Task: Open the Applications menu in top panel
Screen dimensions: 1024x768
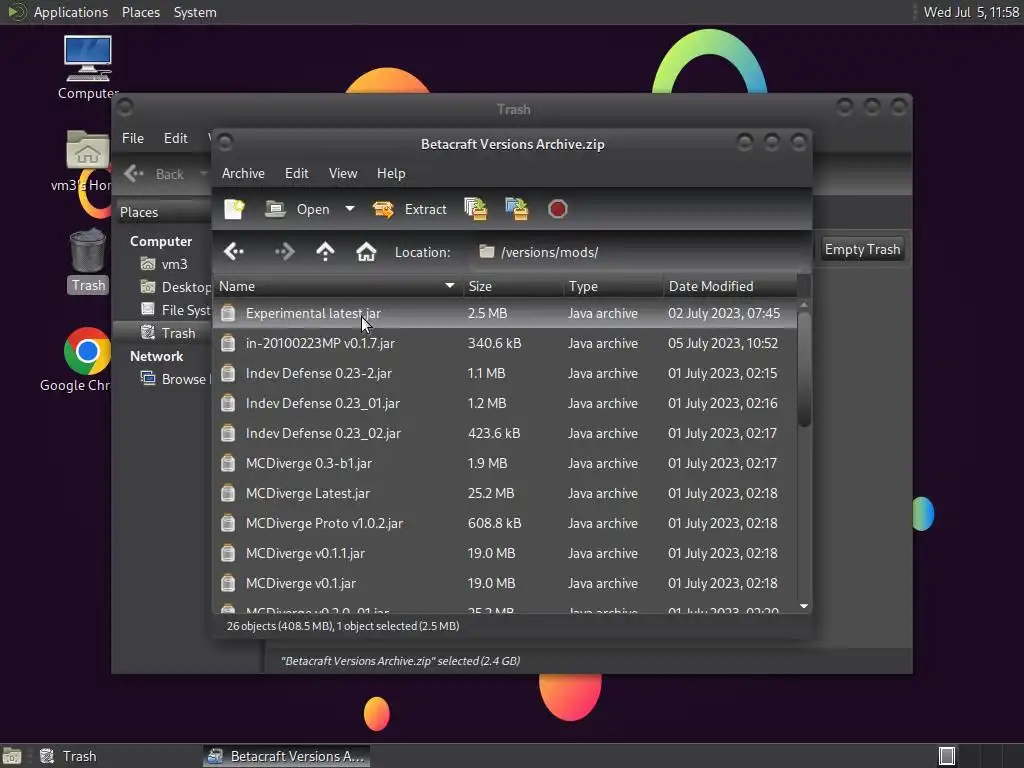Action: point(71,12)
